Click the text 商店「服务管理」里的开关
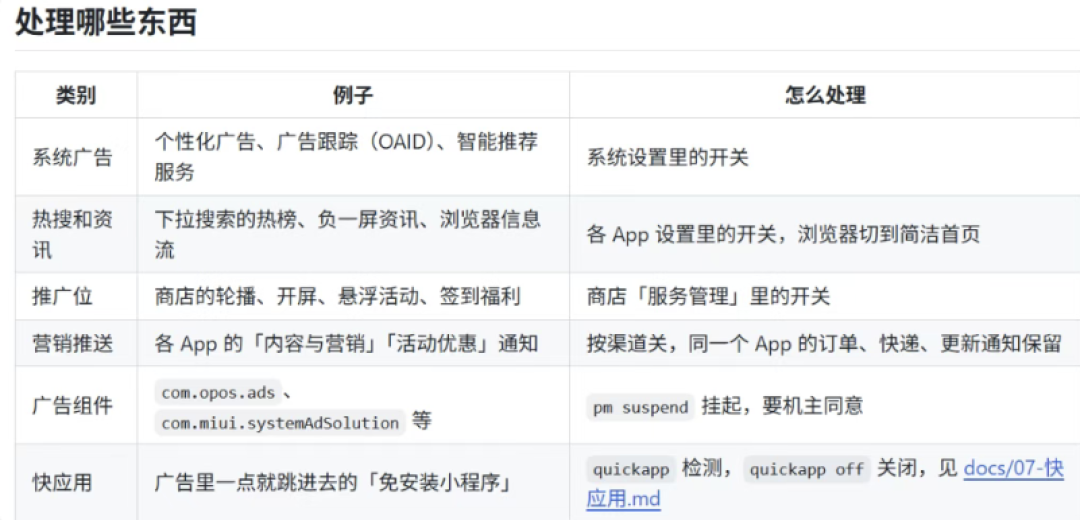The width and height of the screenshot is (1080, 520). click(x=708, y=297)
